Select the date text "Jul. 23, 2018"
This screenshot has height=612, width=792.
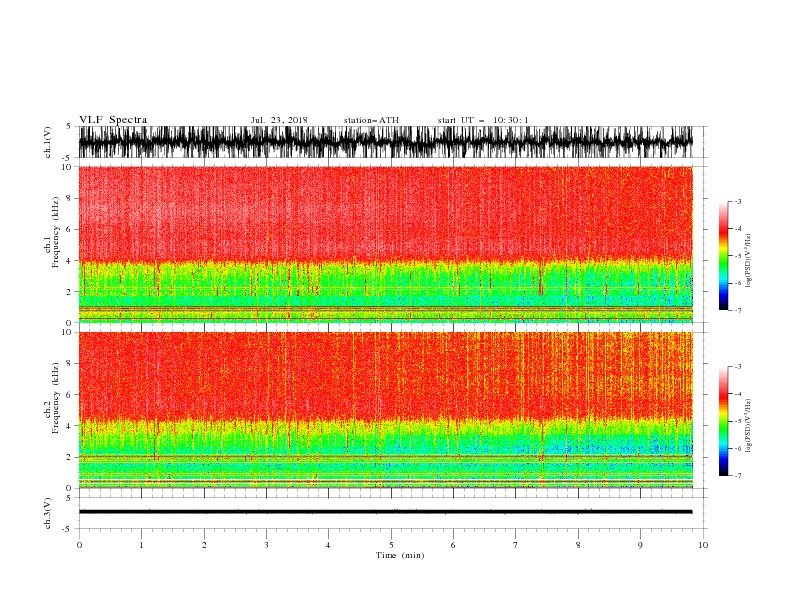(x=279, y=120)
